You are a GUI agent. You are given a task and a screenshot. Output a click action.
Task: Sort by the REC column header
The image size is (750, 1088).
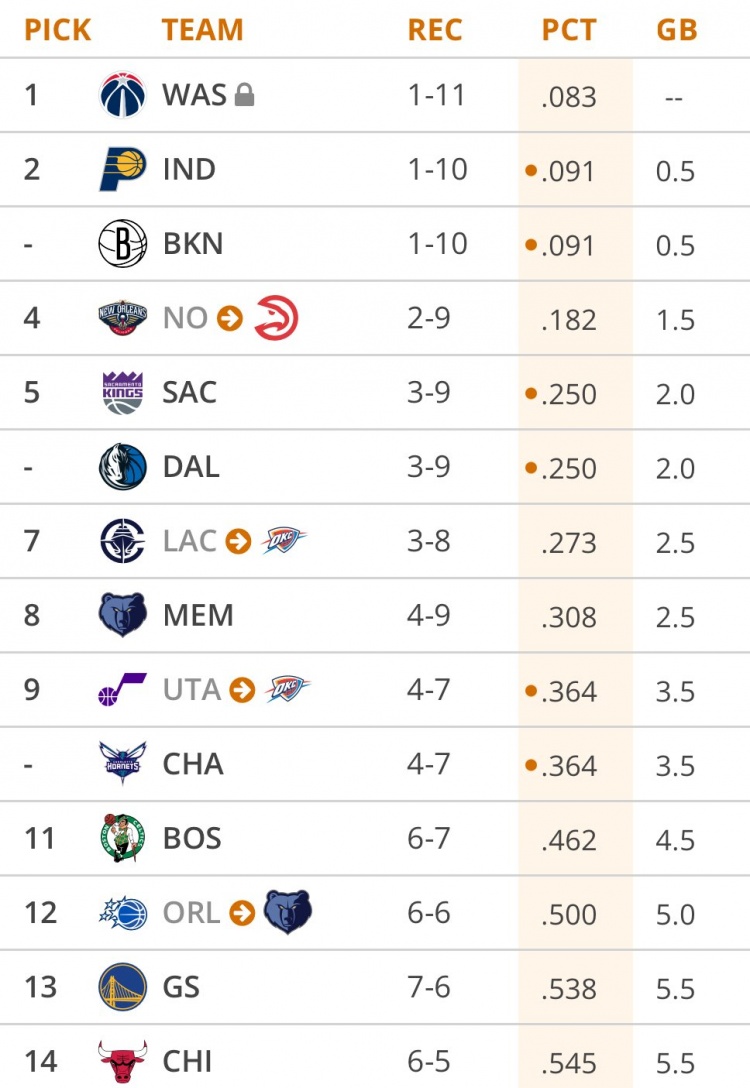(x=435, y=30)
